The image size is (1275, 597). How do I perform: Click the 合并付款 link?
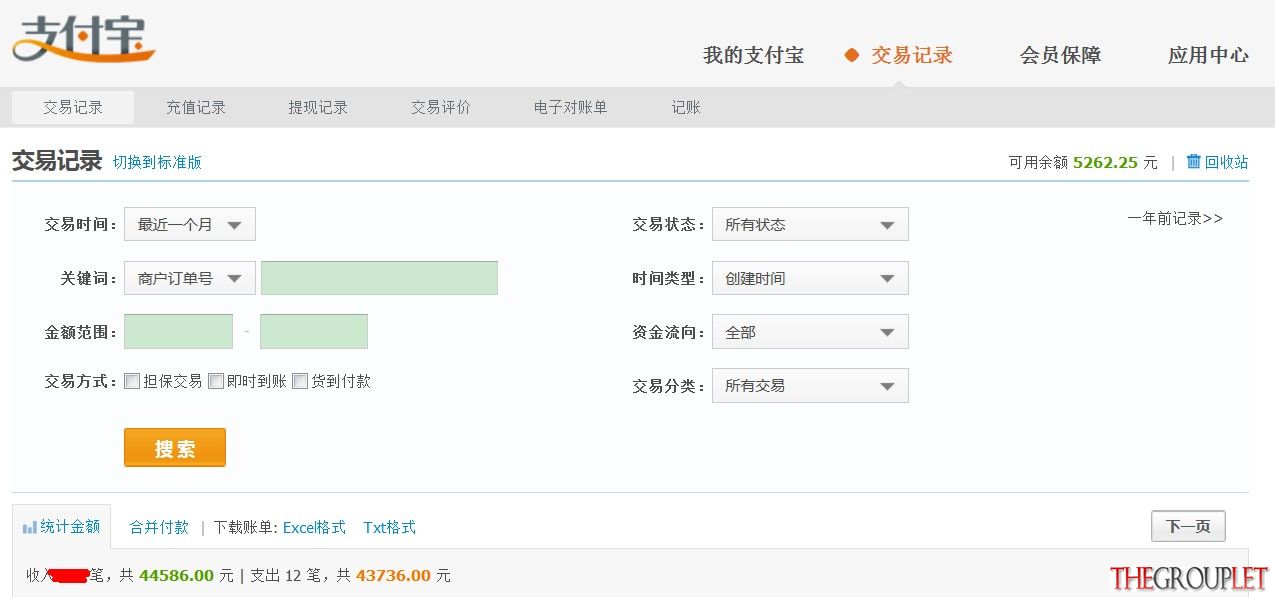click(159, 527)
